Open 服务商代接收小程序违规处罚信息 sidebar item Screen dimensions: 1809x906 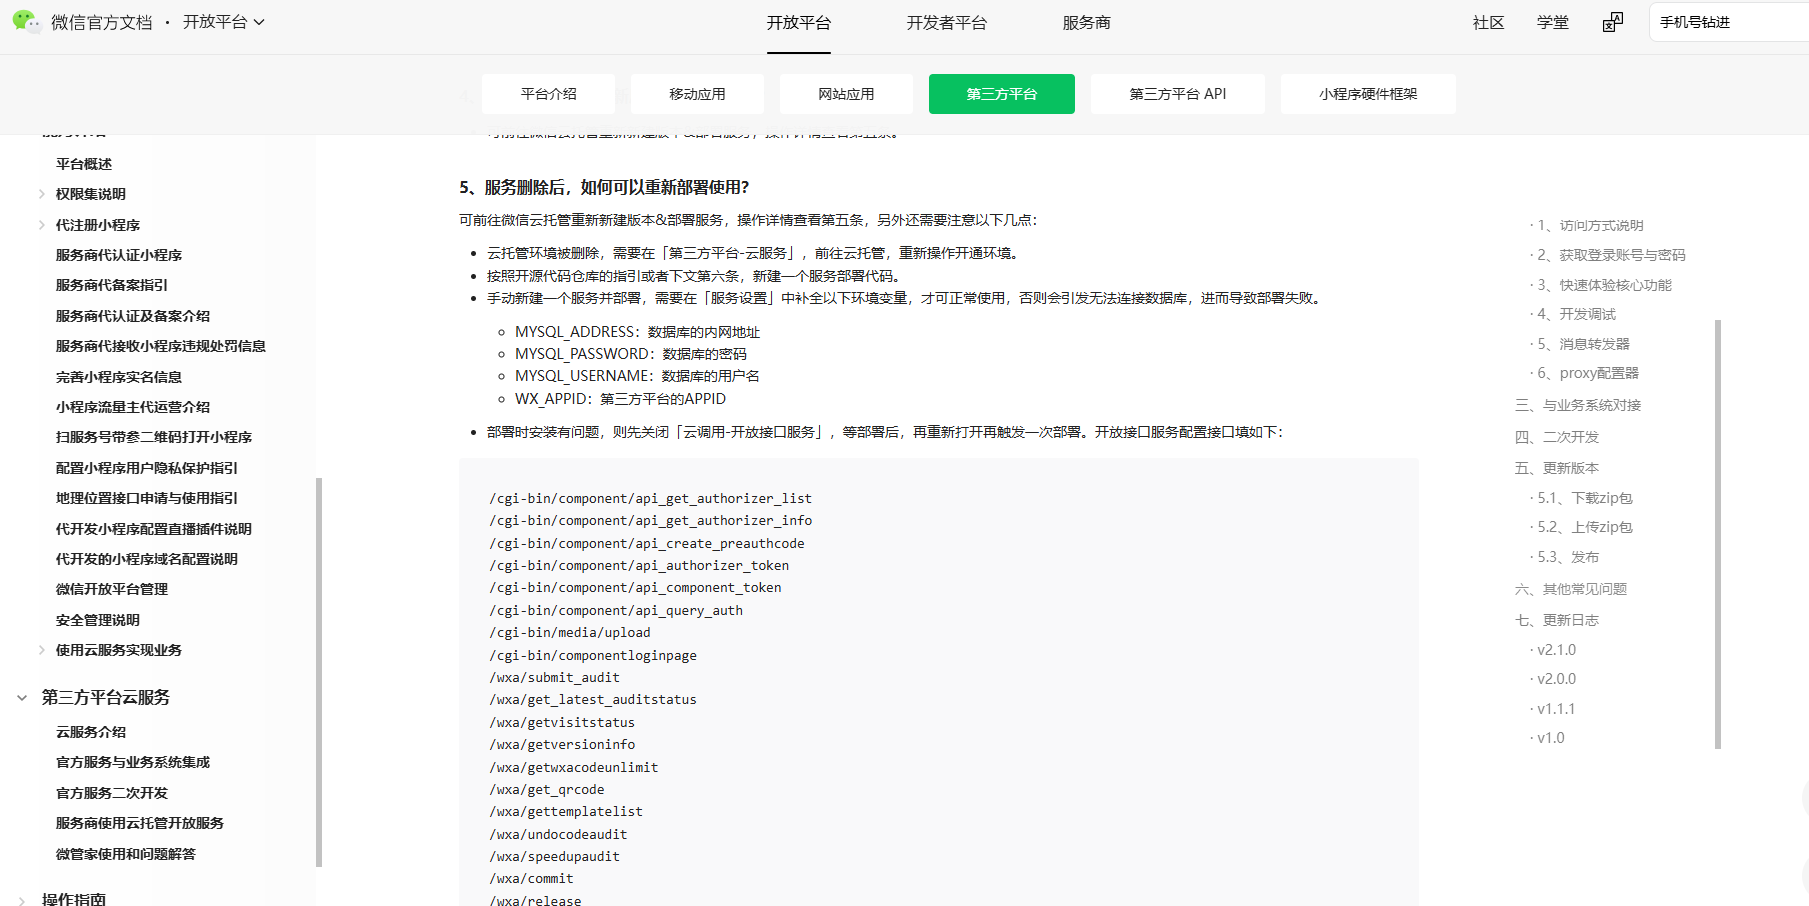pyautogui.click(x=161, y=346)
